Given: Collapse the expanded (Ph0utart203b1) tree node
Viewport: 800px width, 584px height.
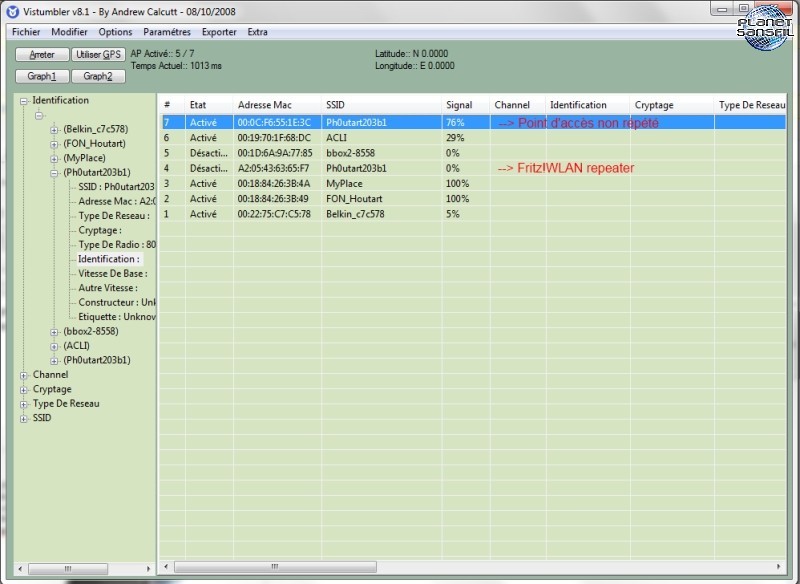Looking at the screenshot, I should click(54, 173).
